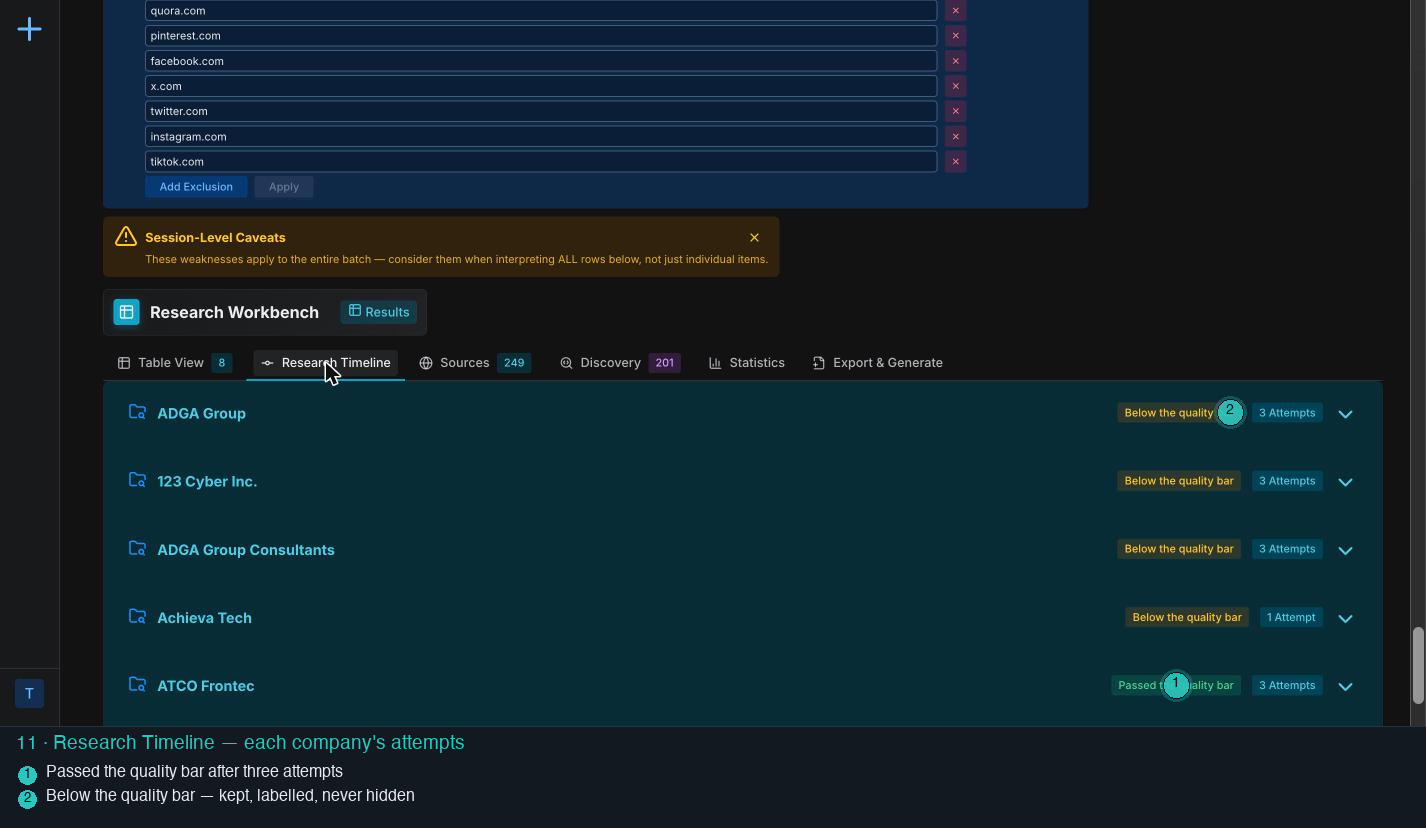This screenshot has width=1426, height=828.
Task: Click the Results button
Action: [378, 312]
